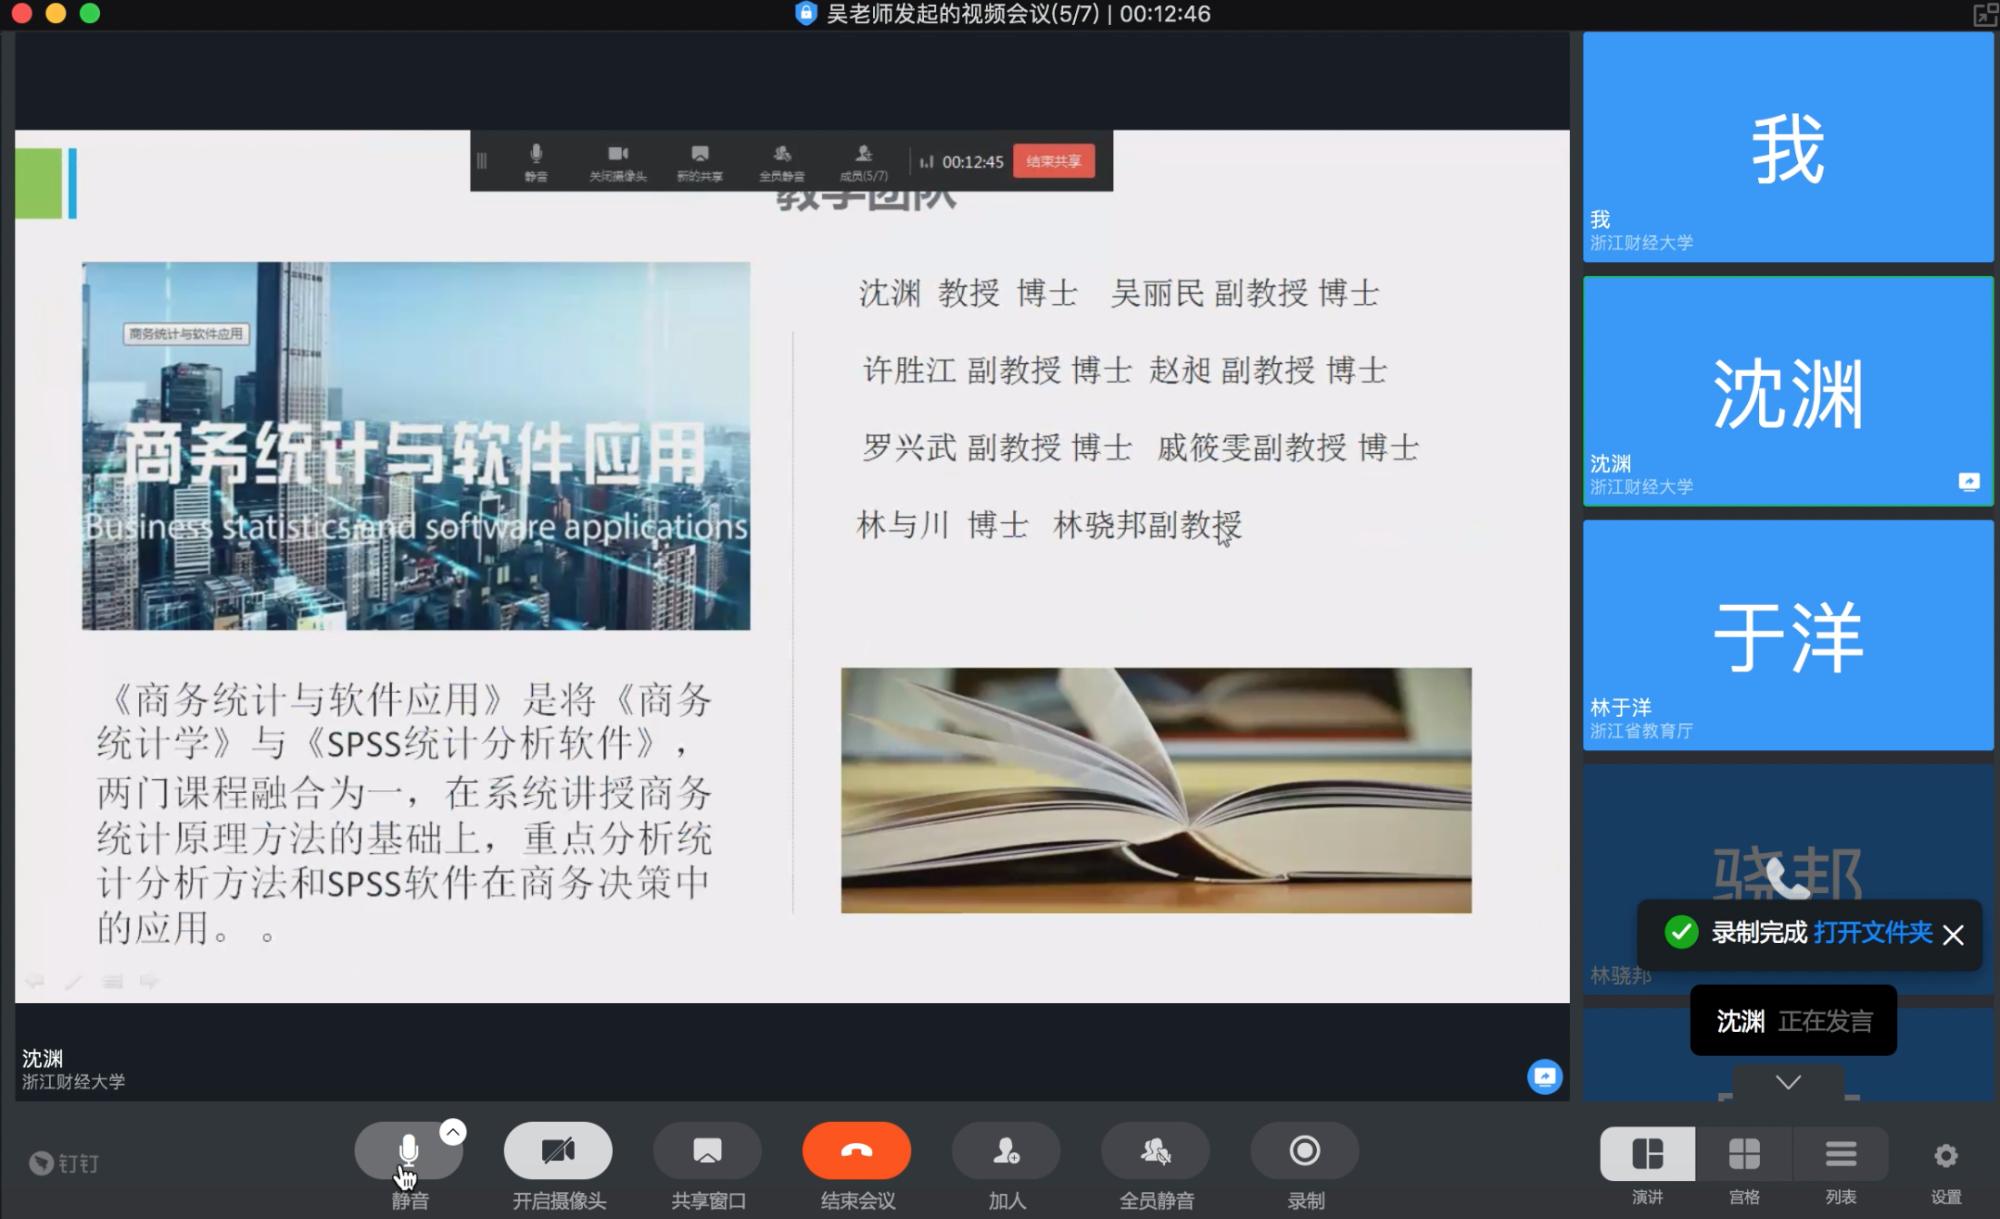Switch to 列表 list layout

tap(1840, 1155)
